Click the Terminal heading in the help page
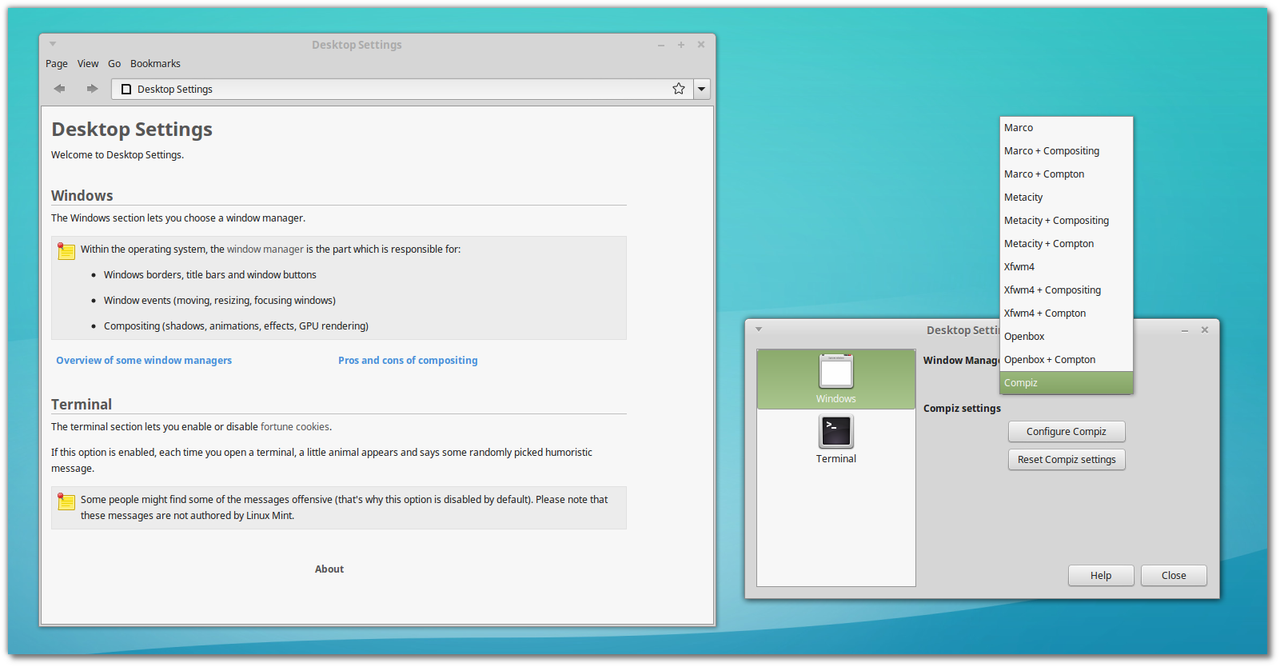 pos(82,405)
